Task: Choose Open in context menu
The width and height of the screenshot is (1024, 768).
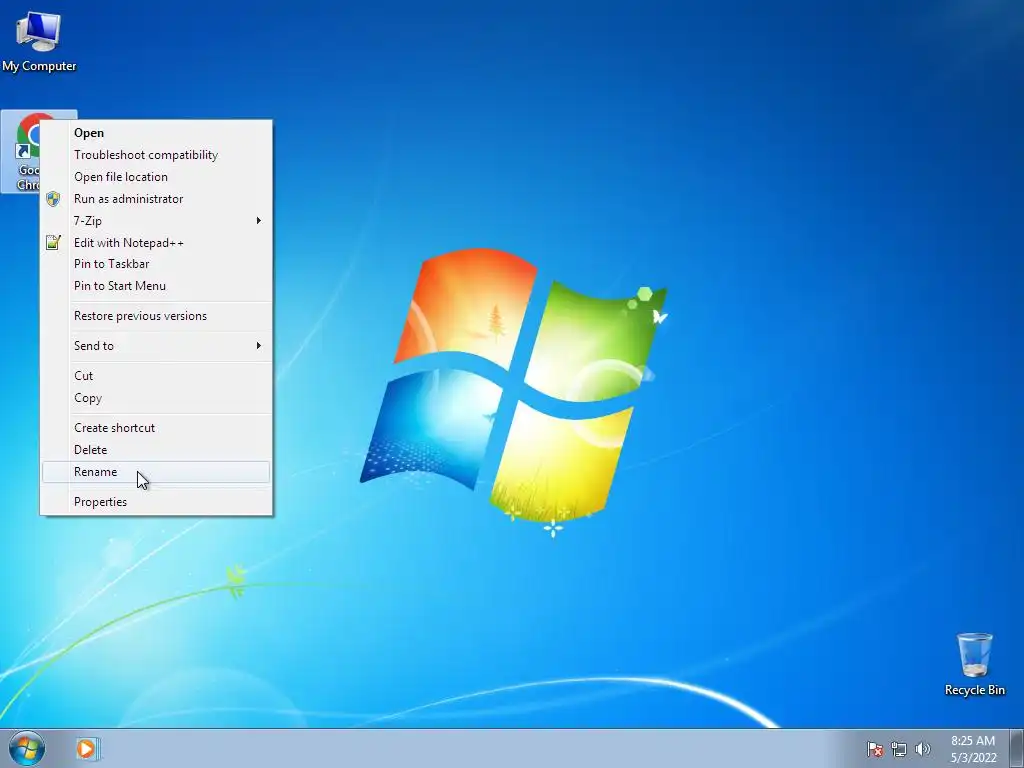Action: click(156, 133)
